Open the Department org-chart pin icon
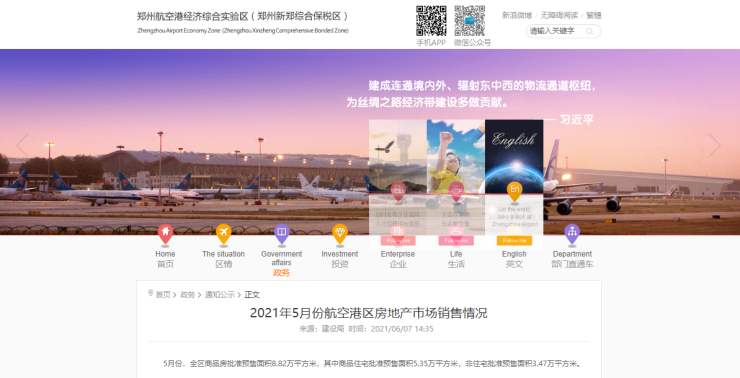The height and width of the screenshot is (378, 740). tap(572, 234)
